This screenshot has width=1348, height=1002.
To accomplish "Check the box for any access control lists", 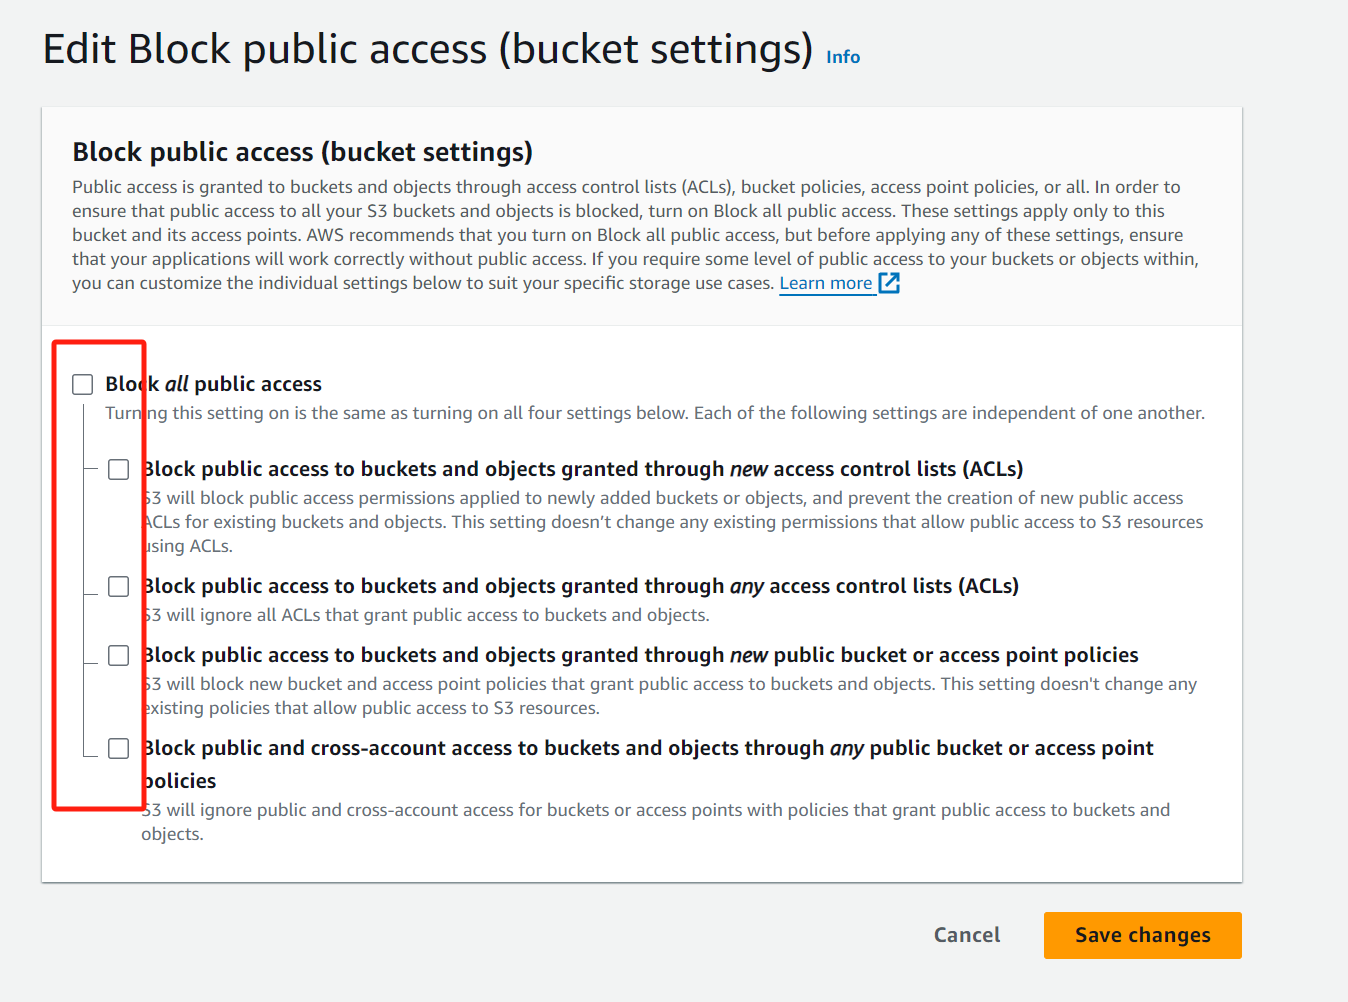I will point(119,587).
